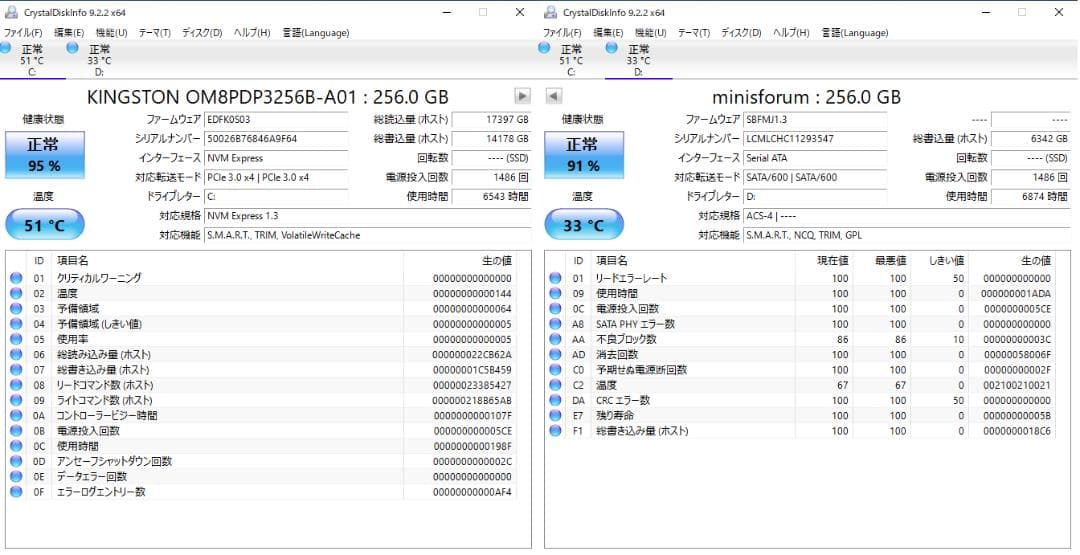This screenshot has width=1080, height=555.
Task: Click the 項目名 column header in left window
Action: pos(227,261)
